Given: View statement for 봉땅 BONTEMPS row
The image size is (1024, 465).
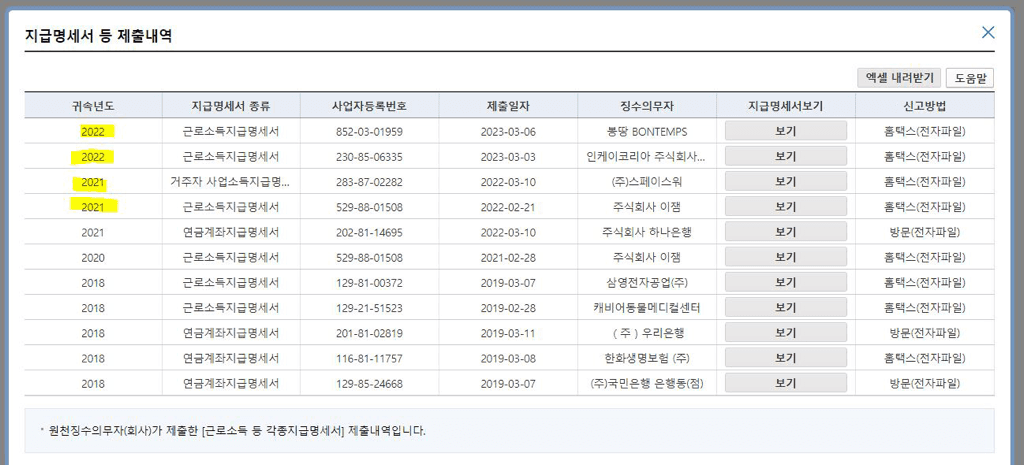Looking at the screenshot, I should (x=786, y=131).
